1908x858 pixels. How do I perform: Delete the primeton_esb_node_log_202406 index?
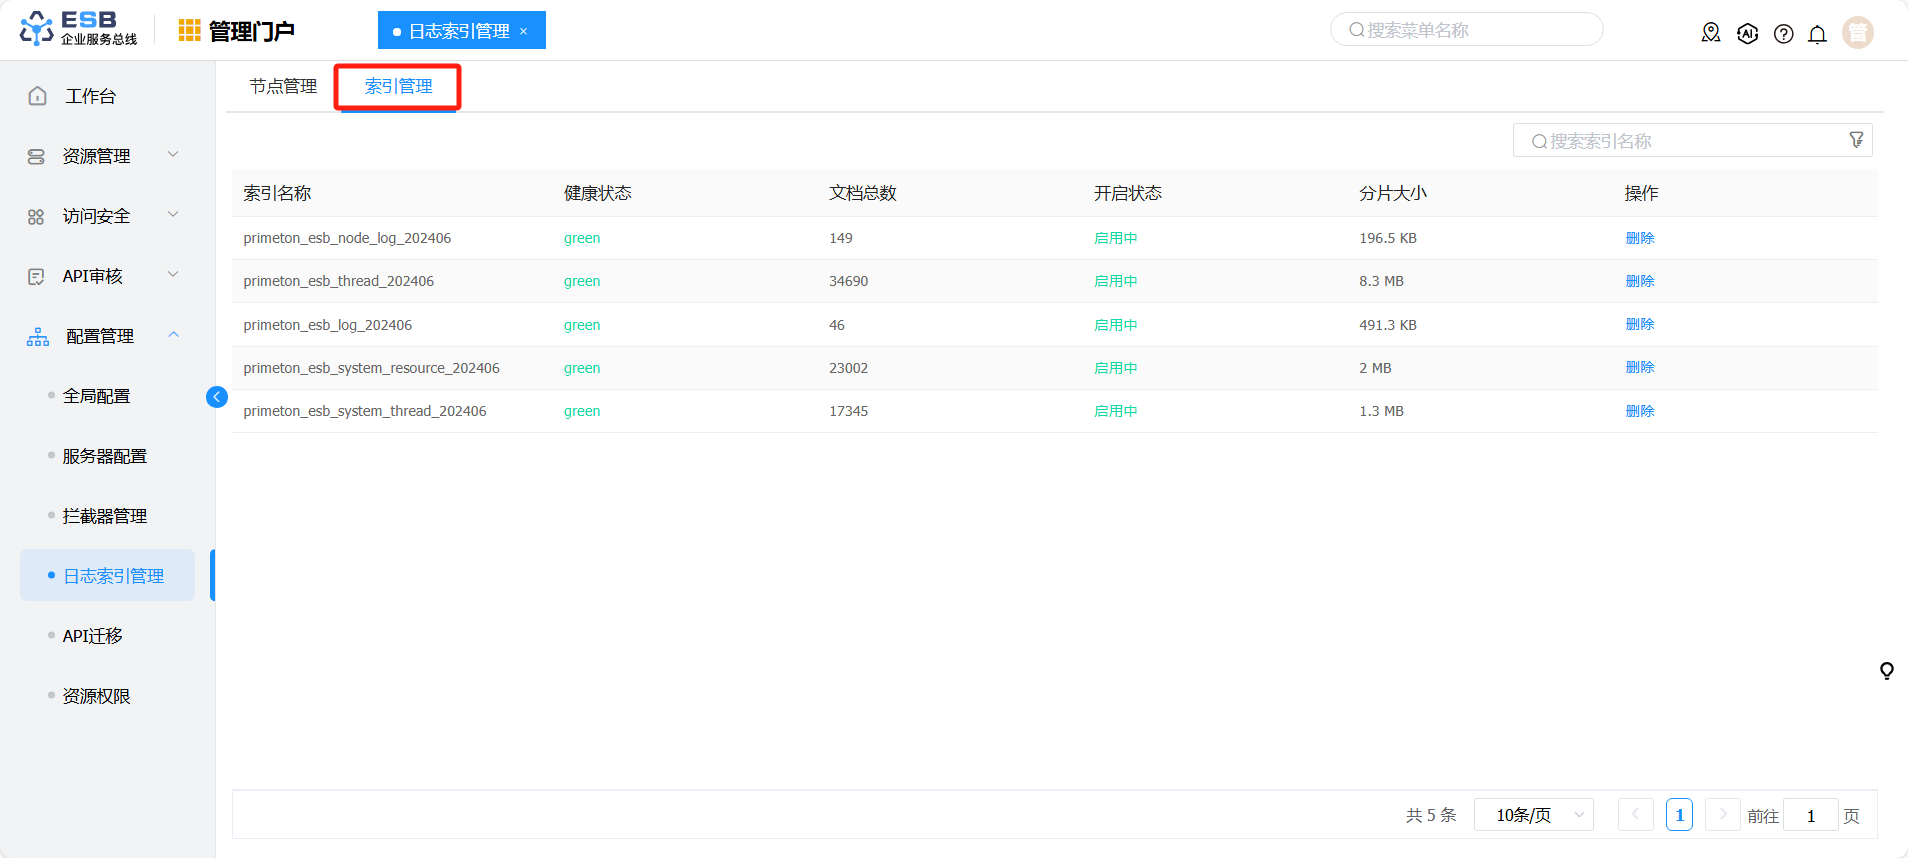[x=1639, y=238]
